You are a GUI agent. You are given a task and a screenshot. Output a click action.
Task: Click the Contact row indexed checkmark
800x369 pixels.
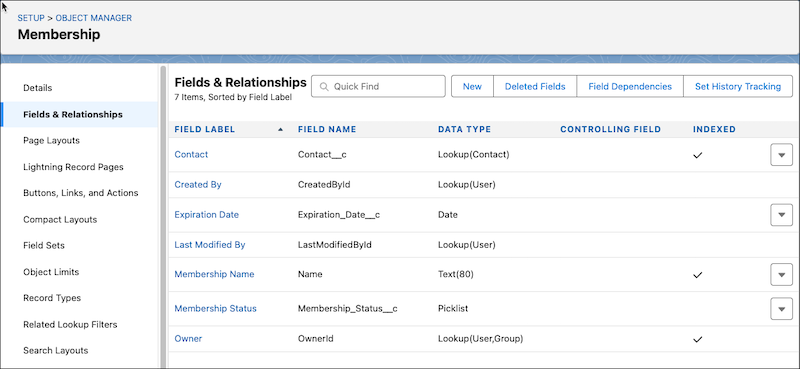pos(697,155)
